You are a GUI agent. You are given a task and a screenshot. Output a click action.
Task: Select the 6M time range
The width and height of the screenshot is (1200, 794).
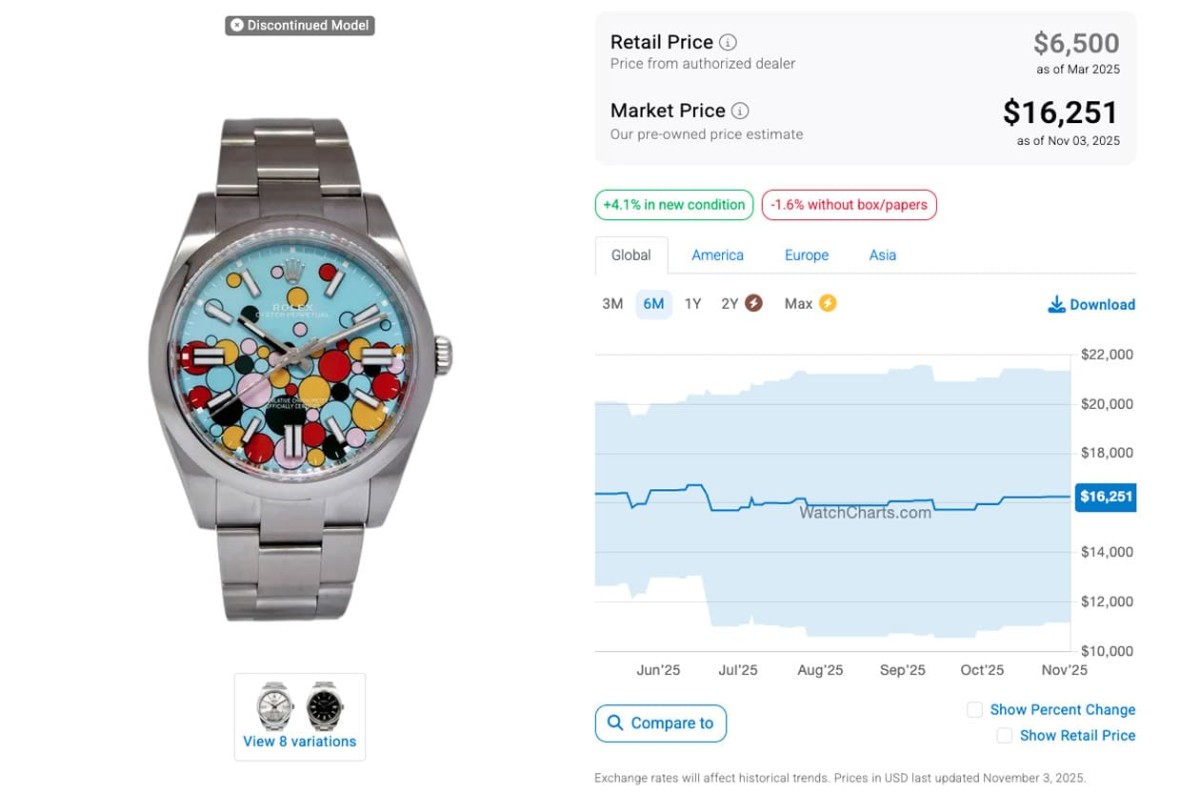point(653,303)
